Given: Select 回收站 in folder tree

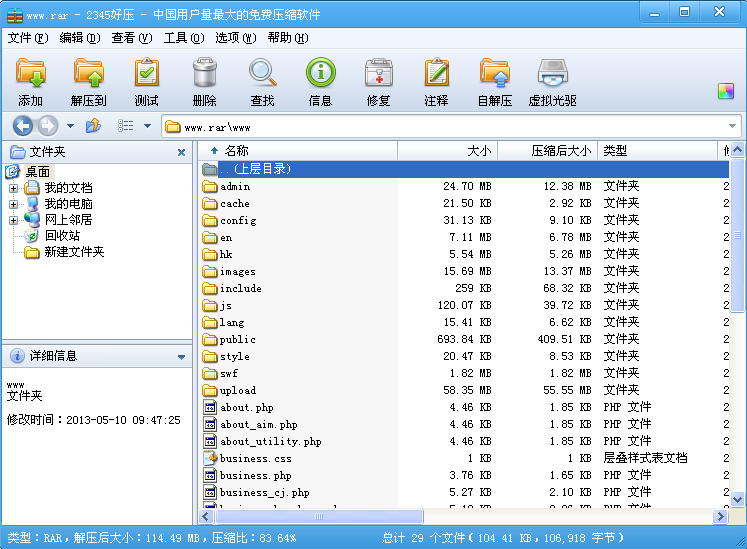Looking at the screenshot, I should pos(62,236).
